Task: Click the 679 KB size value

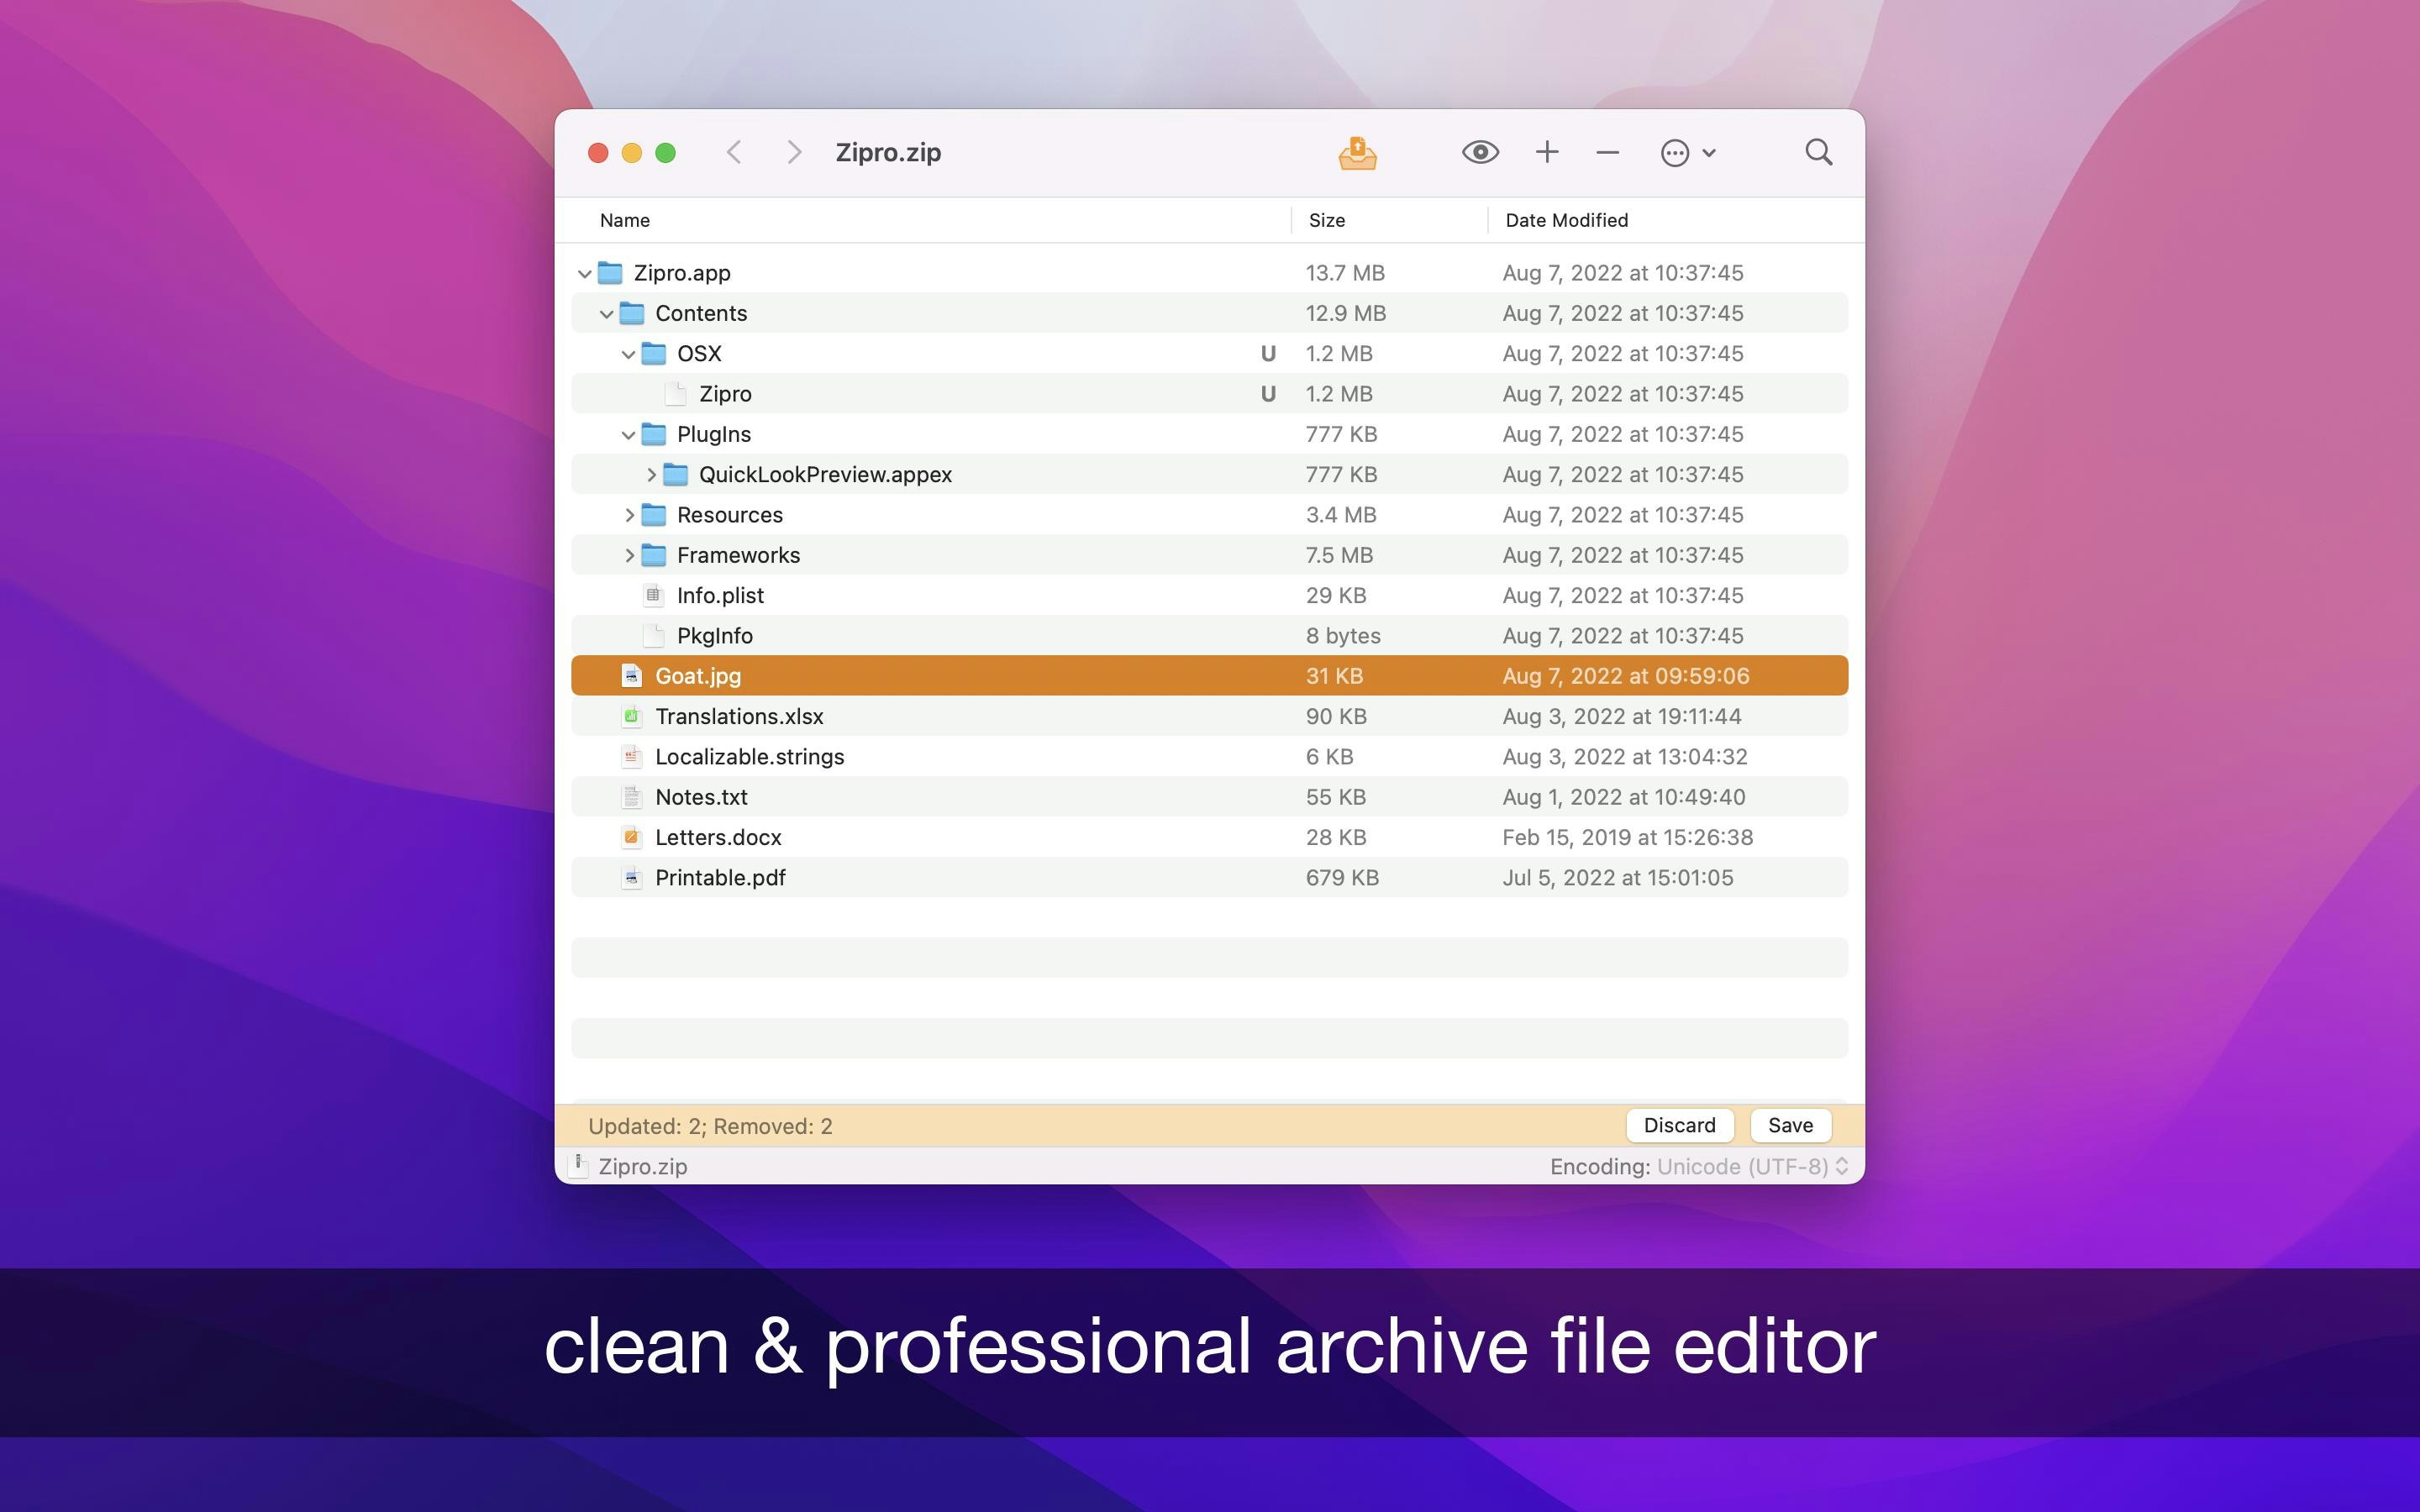Action: click(x=1342, y=878)
